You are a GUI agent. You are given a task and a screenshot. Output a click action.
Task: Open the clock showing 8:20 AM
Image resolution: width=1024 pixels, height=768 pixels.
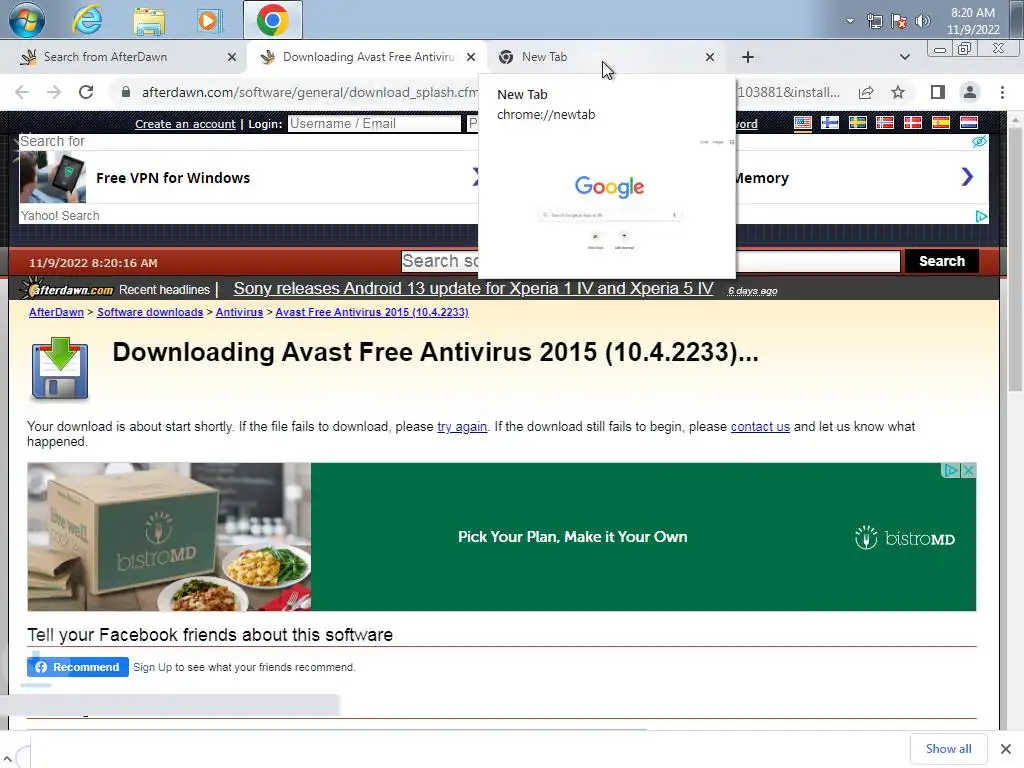[x=973, y=21]
